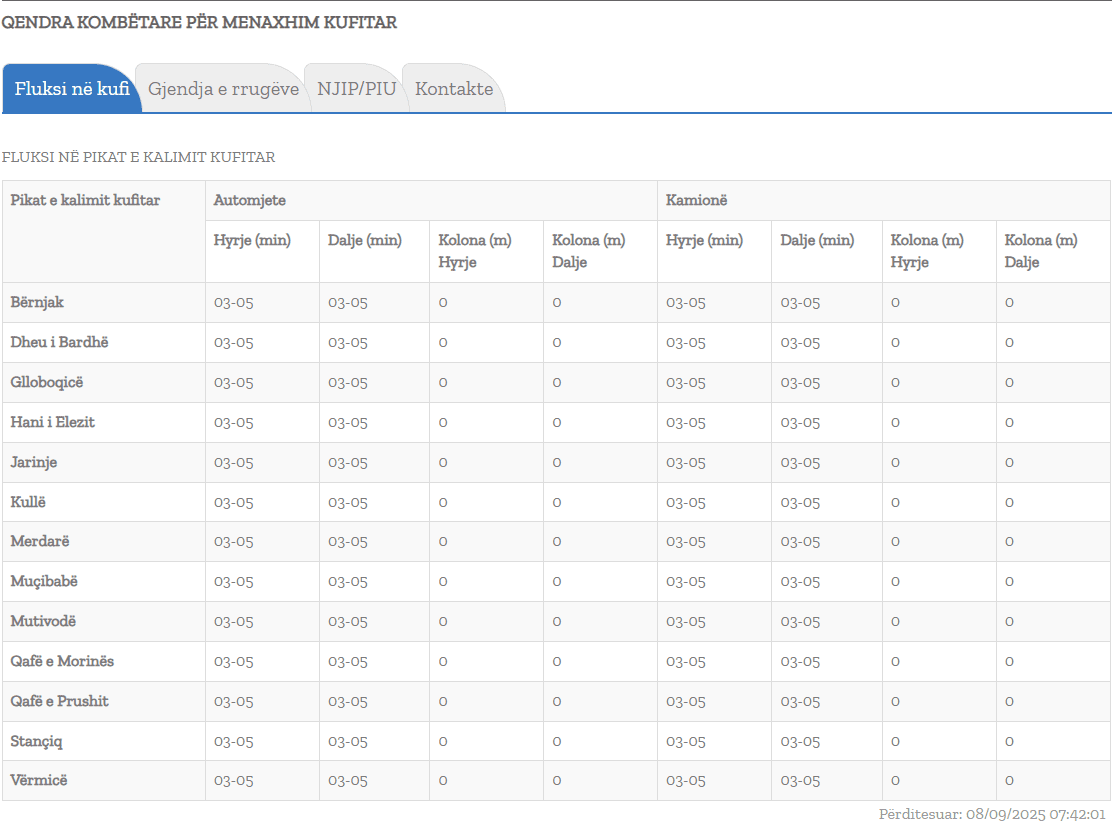
Task: Click the Glloboqicë row name
Action: tap(47, 382)
